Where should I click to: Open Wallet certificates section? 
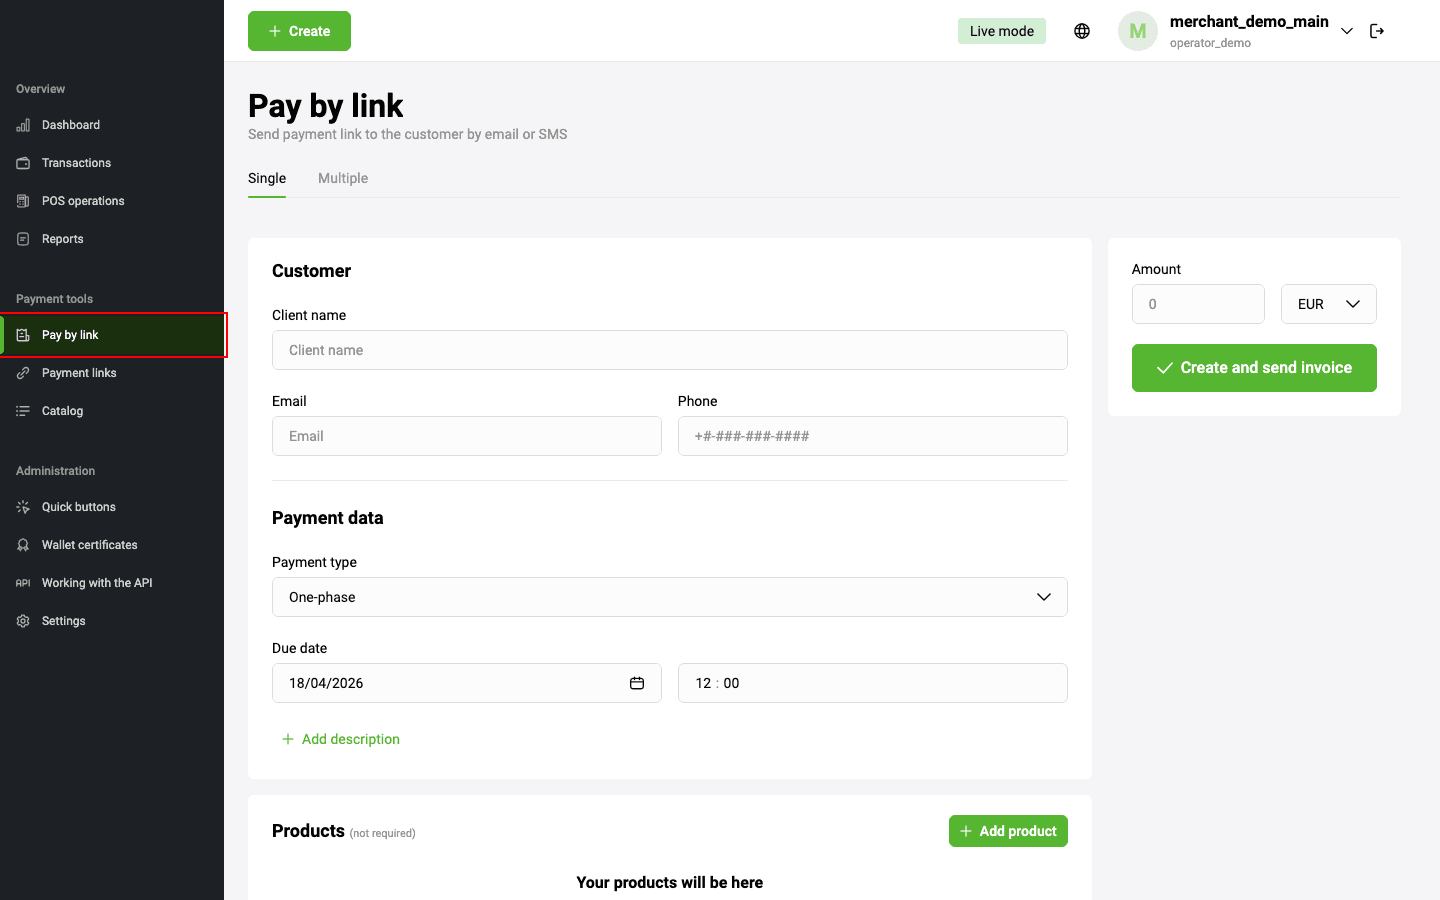(89, 545)
